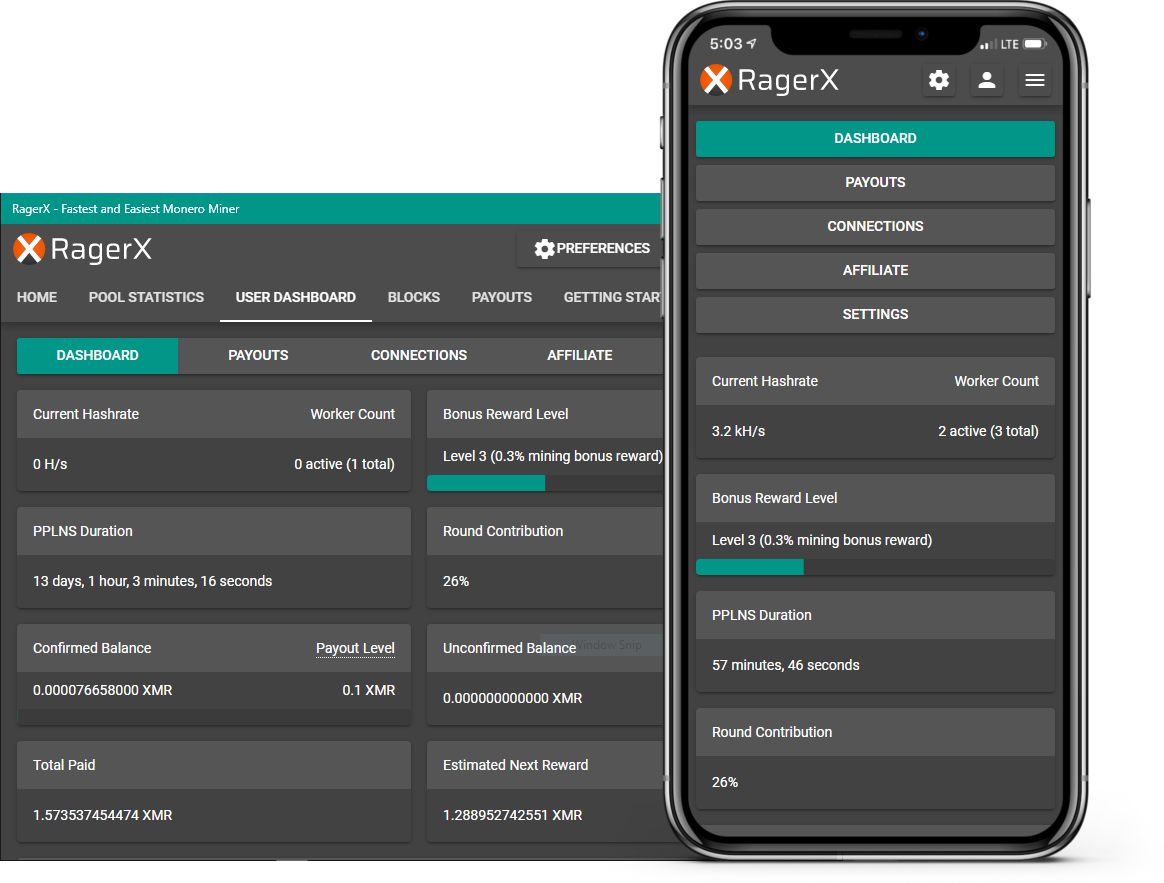Click 'Estimated Next Reward' card header
Image resolution: width=1164 pixels, height=883 pixels.
(x=545, y=765)
